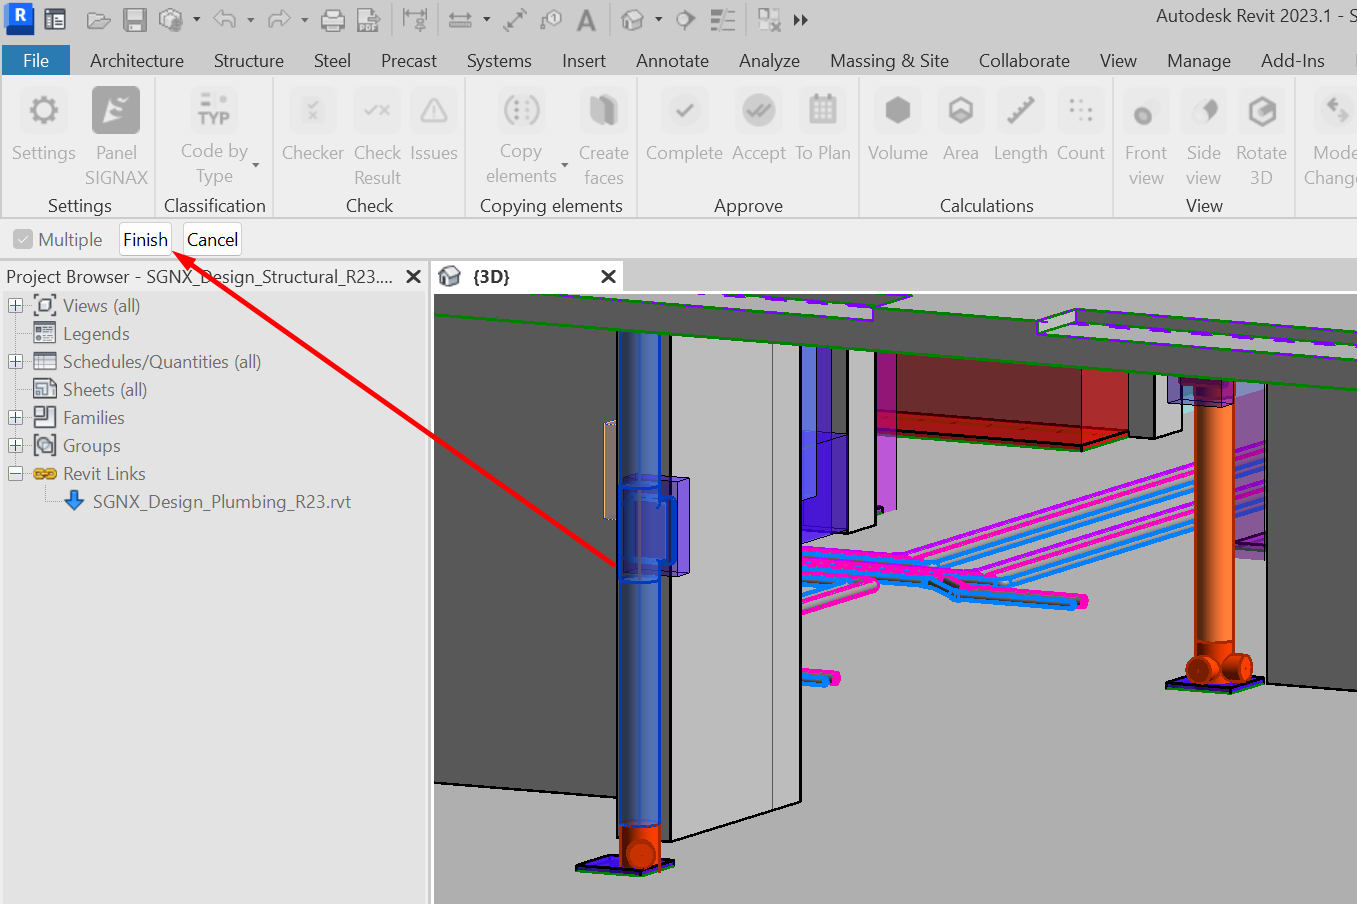
Task: Expand the Families node in Project Browser
Action: coord(16,418)
